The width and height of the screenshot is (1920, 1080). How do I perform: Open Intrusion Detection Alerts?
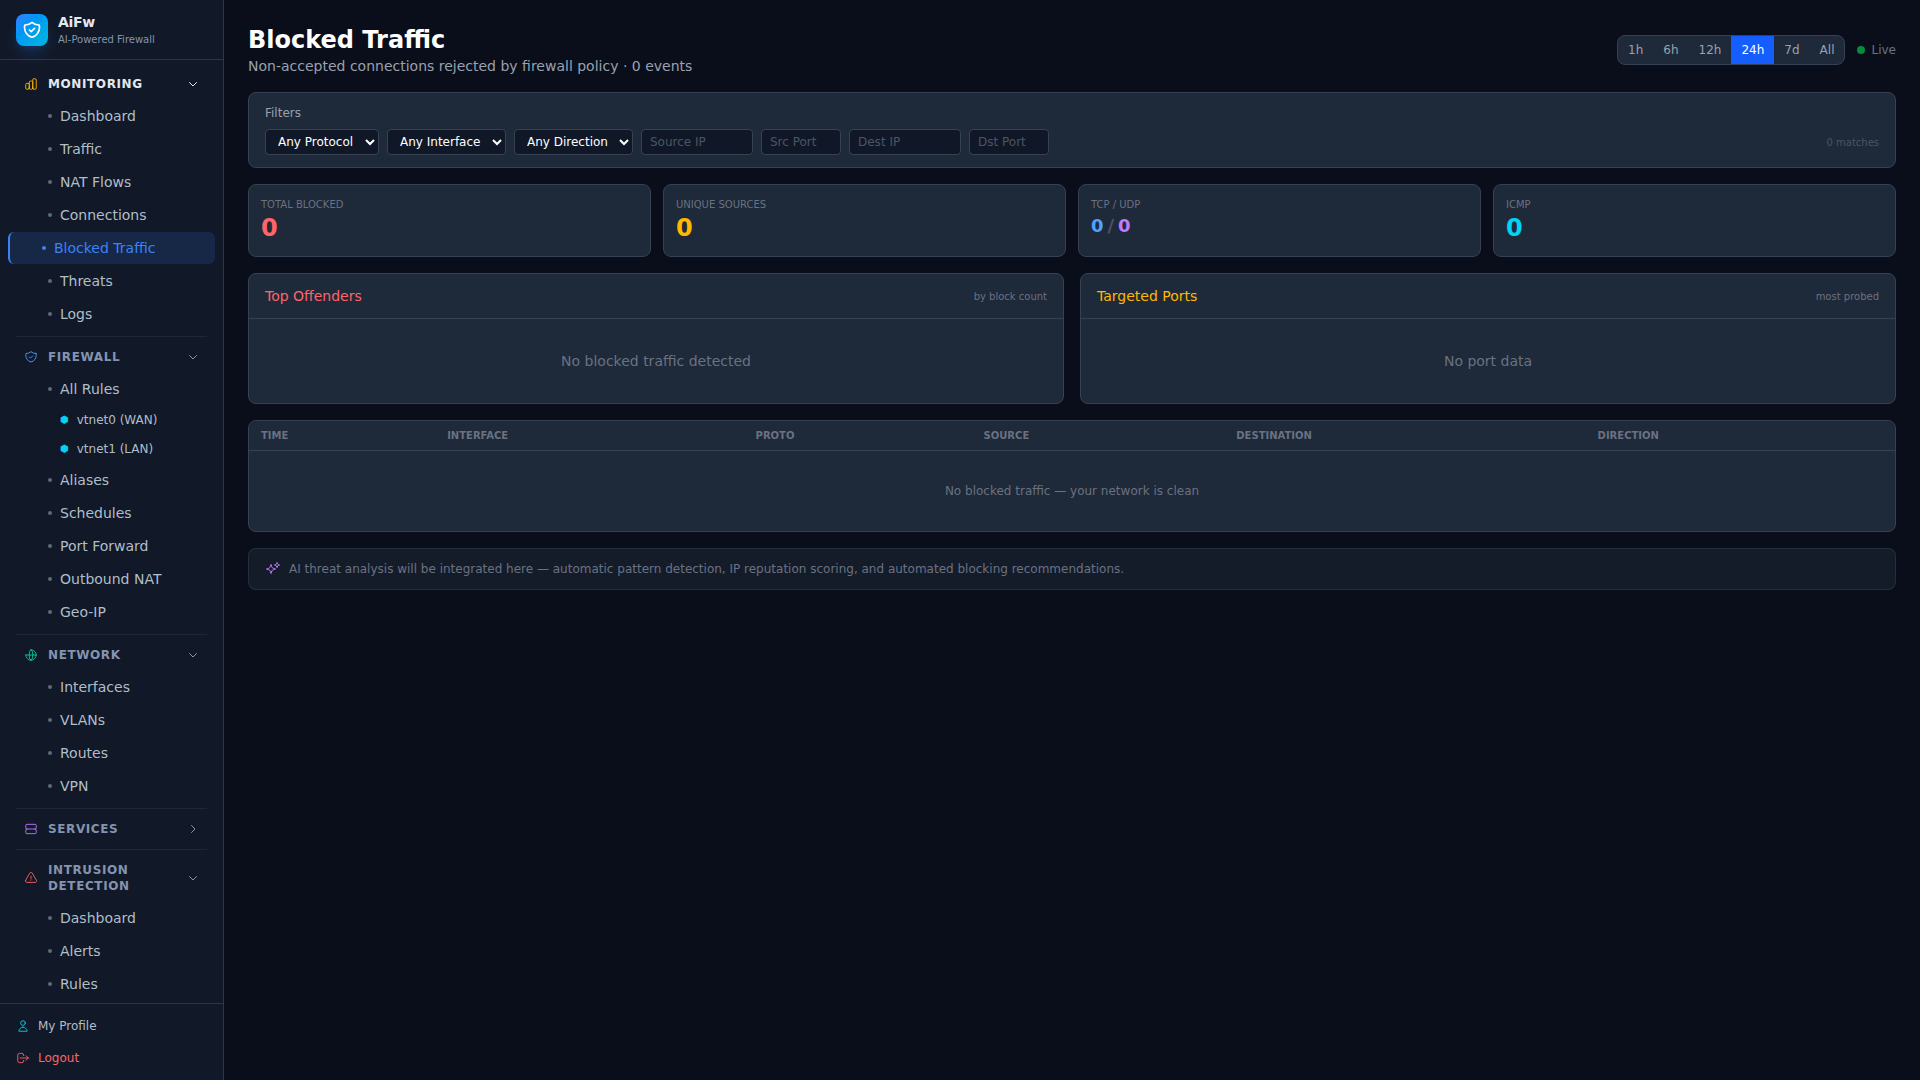pos(111,951)
